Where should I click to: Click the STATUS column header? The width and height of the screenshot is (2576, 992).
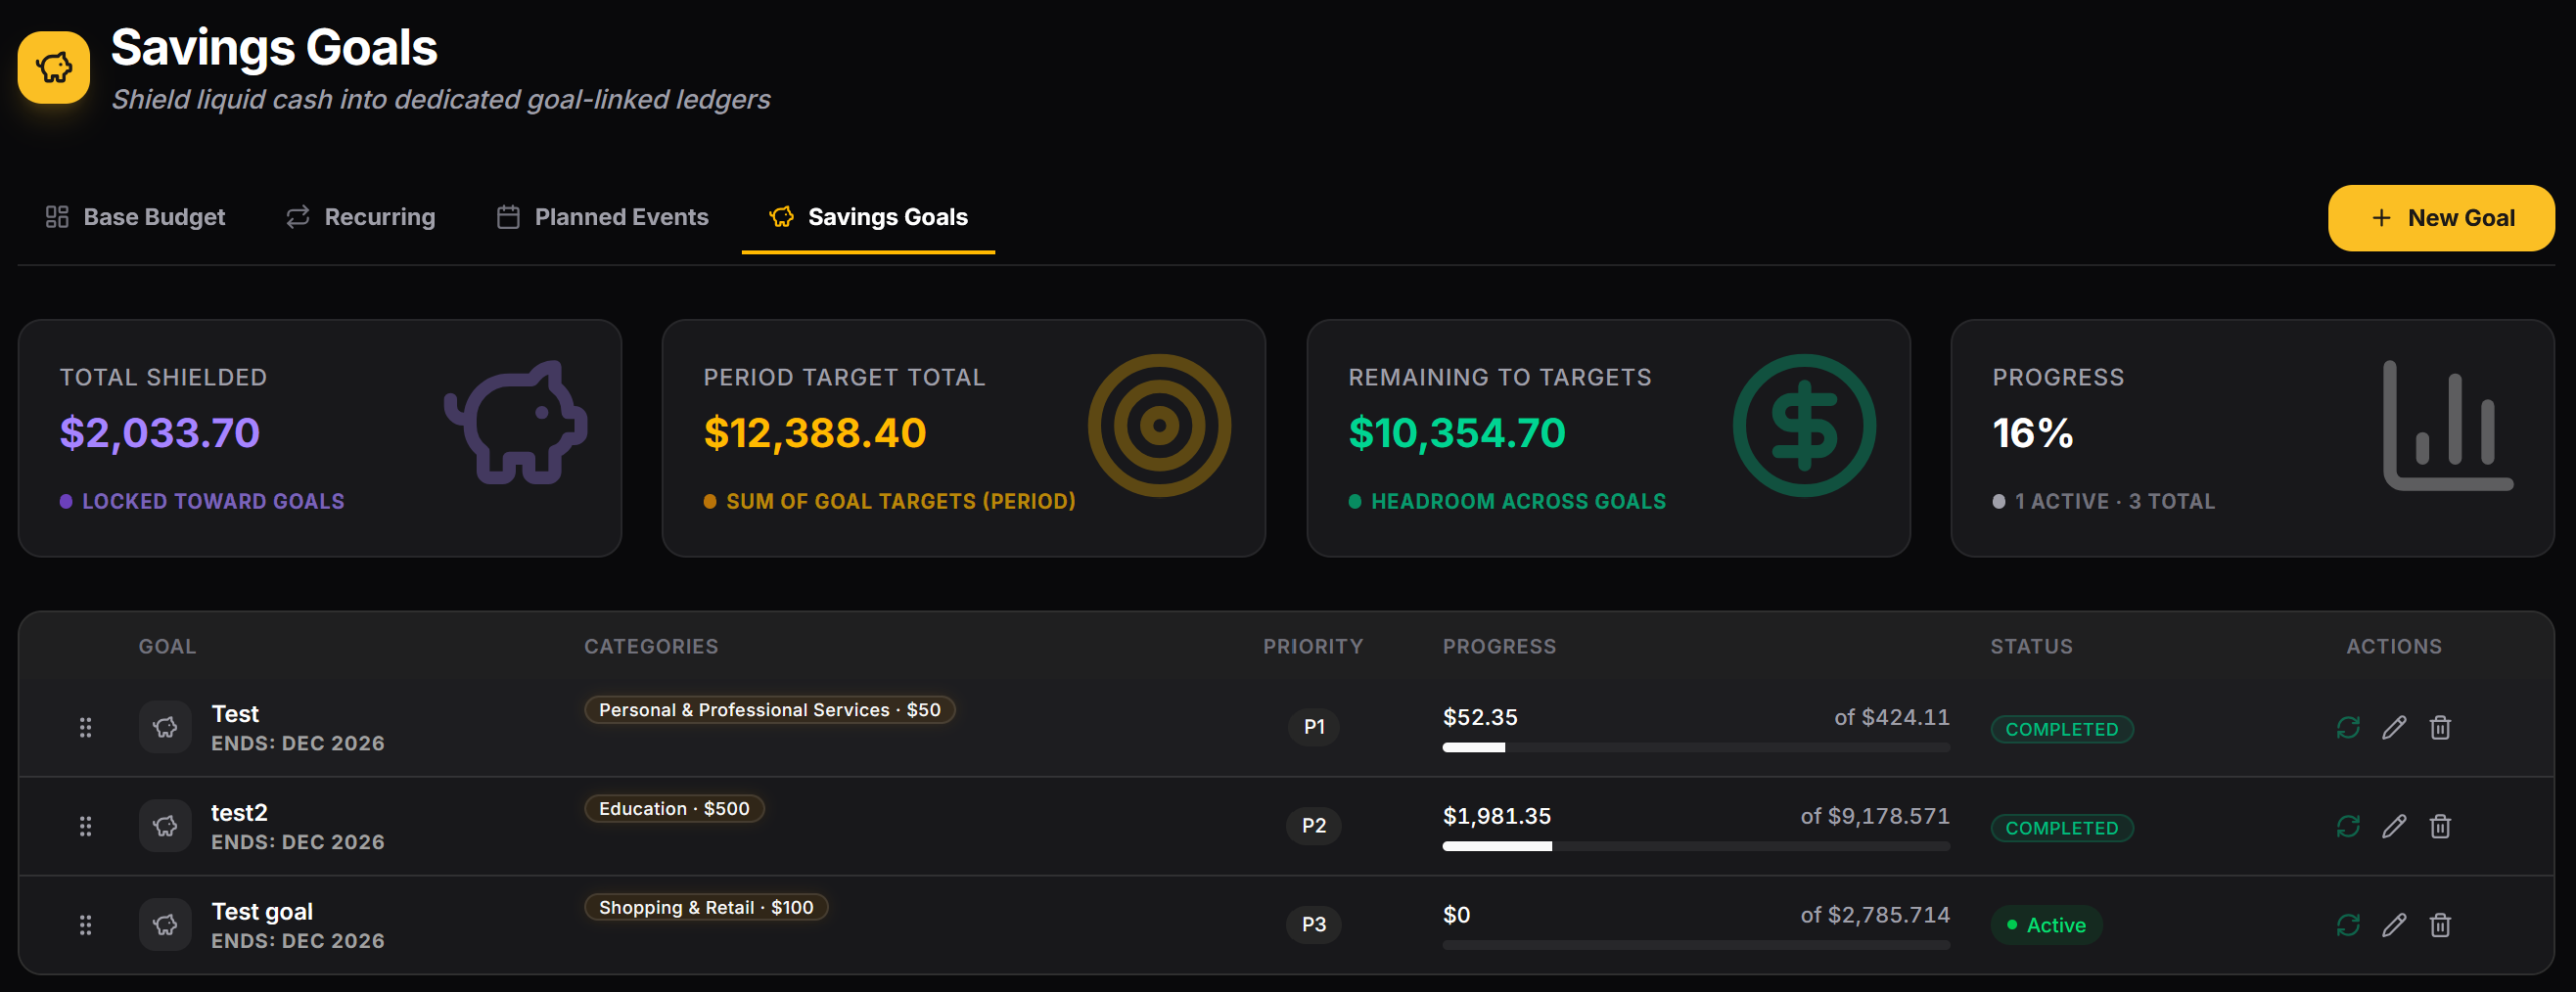point(2031,646)
